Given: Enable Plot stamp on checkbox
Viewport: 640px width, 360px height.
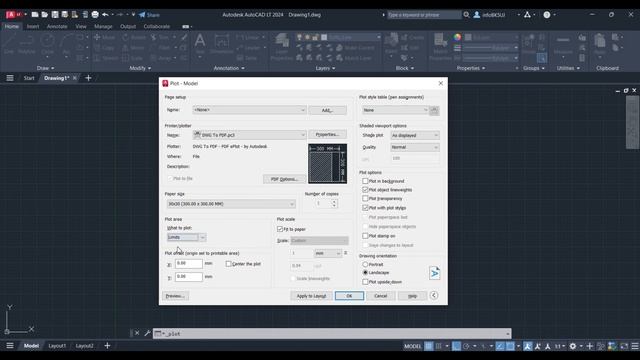Looking at the screenshot, I should 365,236.
